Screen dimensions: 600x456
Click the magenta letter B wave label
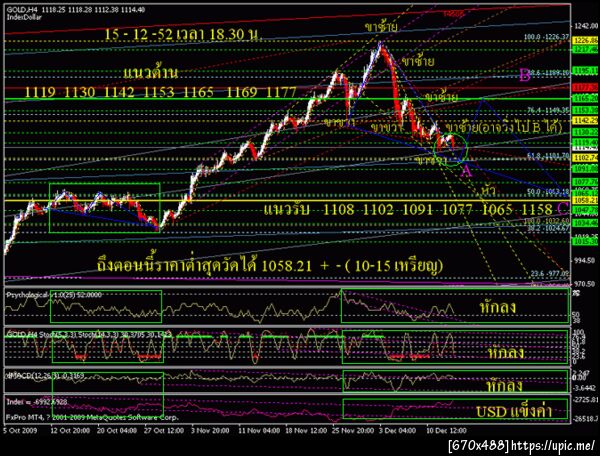[525, 75]
